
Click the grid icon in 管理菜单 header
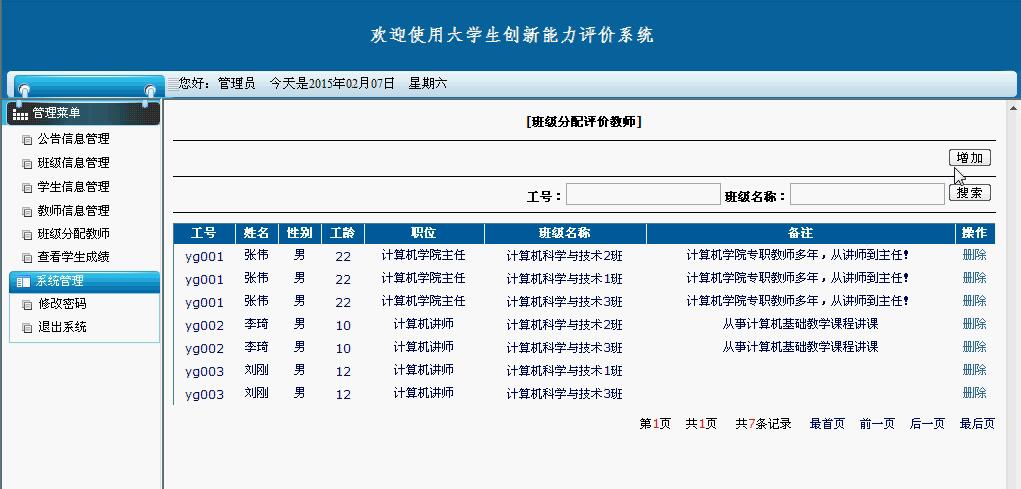pyautogui.click(x=20, y=114)
